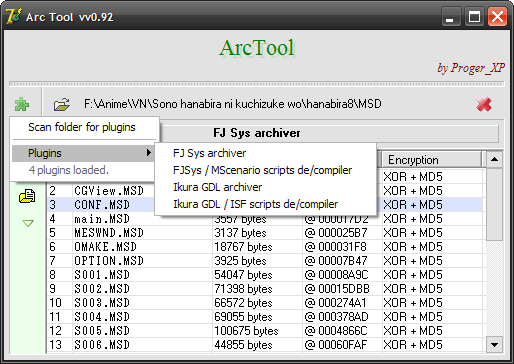
Task: Click the folder path text field
Action: click(233, 104)
